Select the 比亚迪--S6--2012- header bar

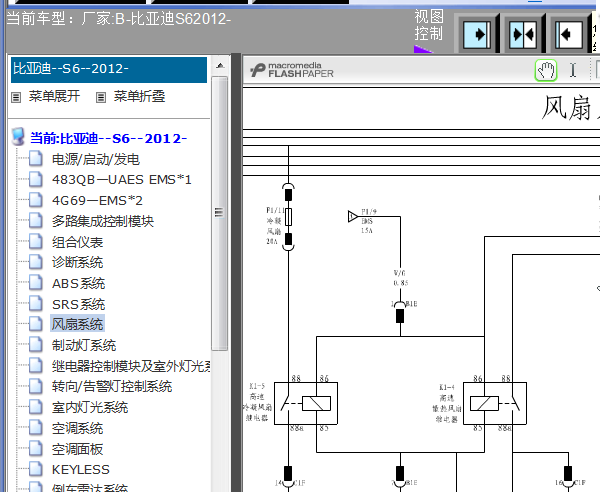tap(109, 70)
